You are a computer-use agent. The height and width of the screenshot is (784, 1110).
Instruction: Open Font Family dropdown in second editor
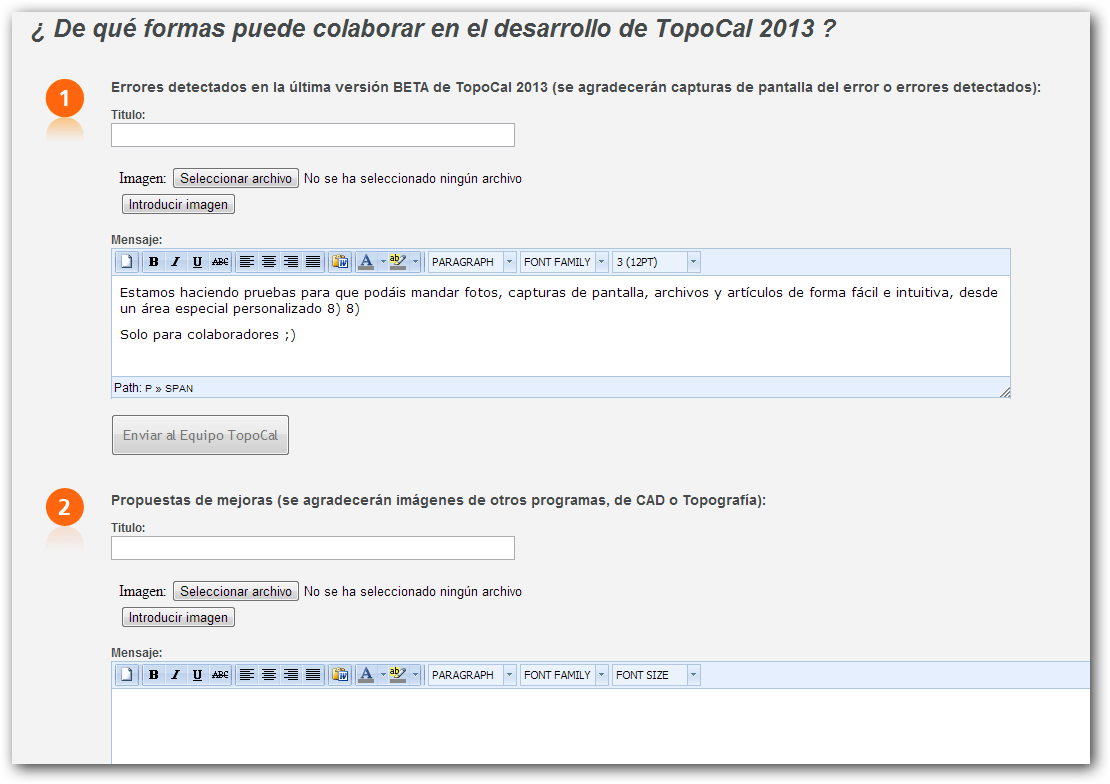[x=564, y=675]
